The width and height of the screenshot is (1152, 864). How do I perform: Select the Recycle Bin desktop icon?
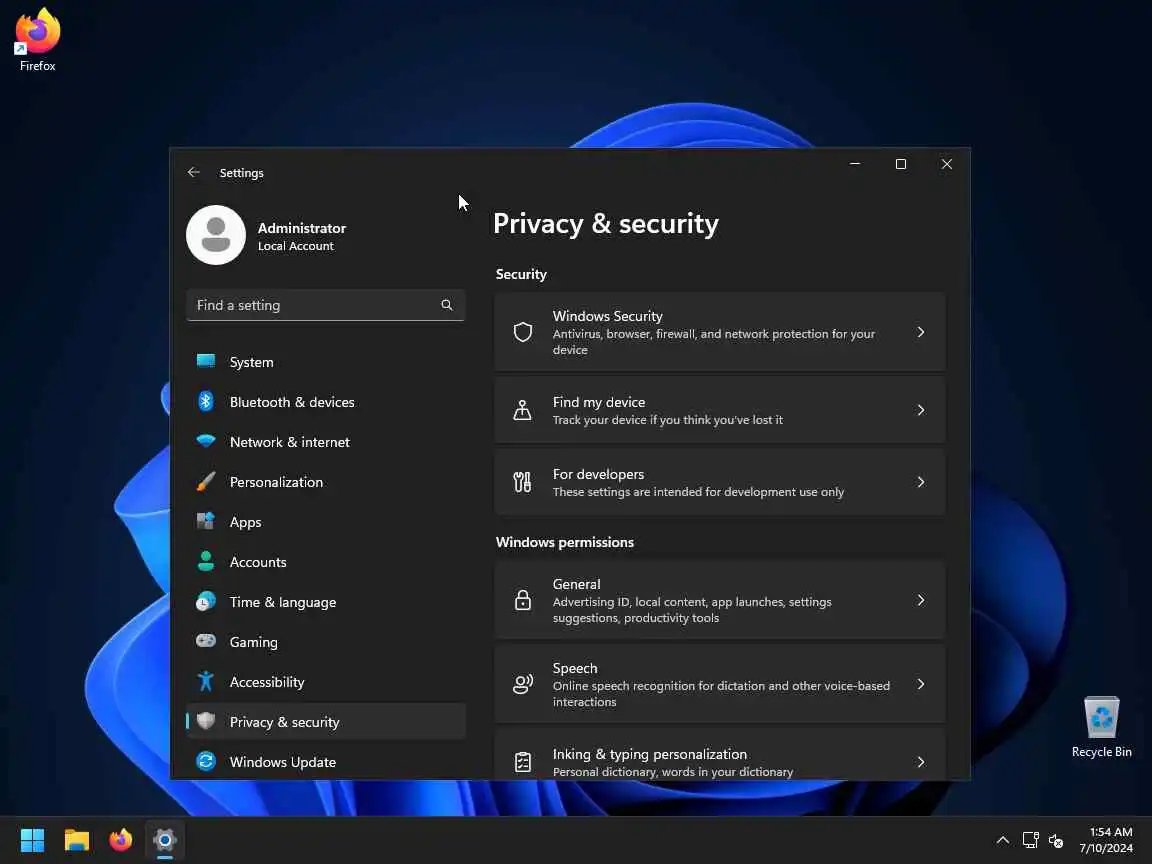1101,726
